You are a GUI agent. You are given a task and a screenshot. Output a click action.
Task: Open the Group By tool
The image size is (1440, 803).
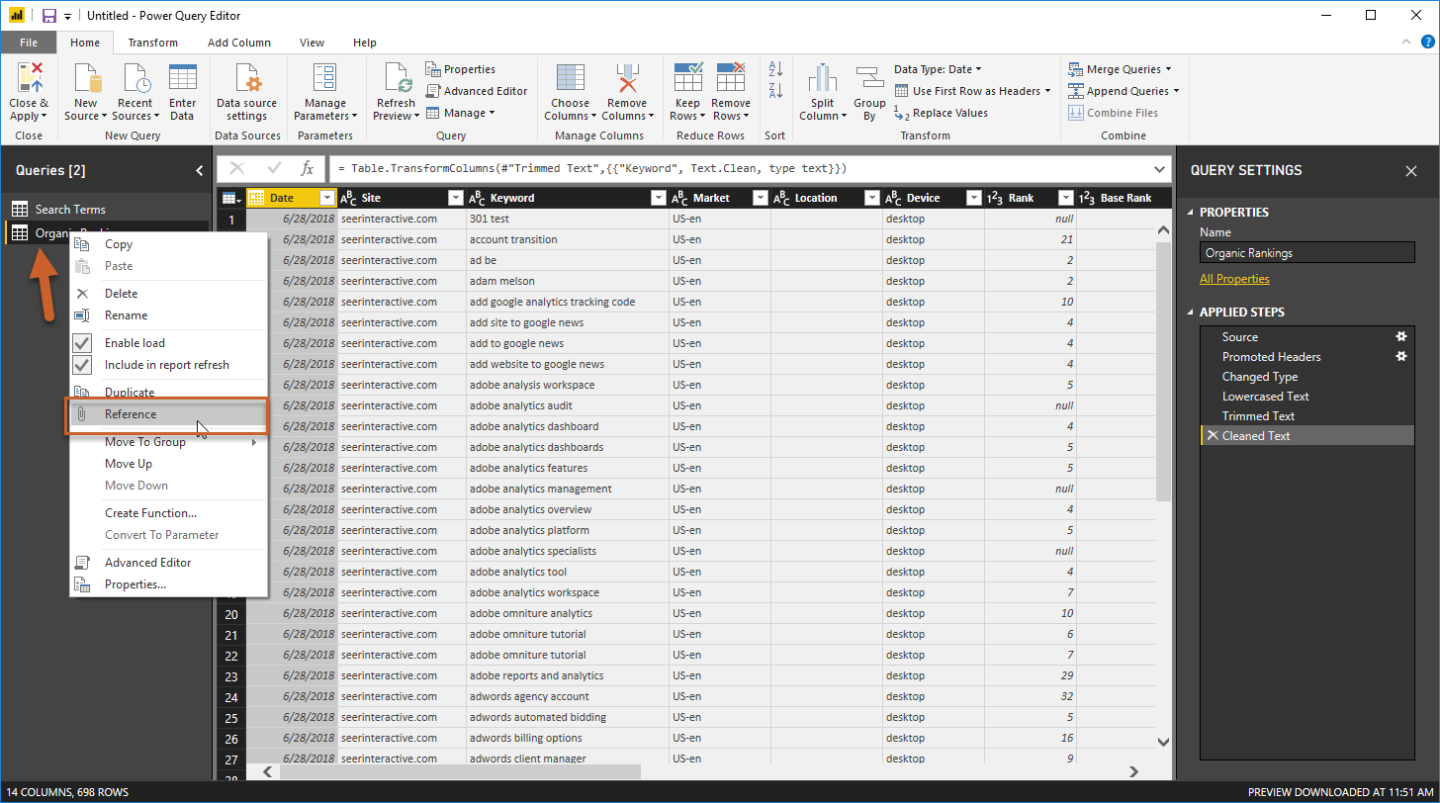(x=868, y=90)
